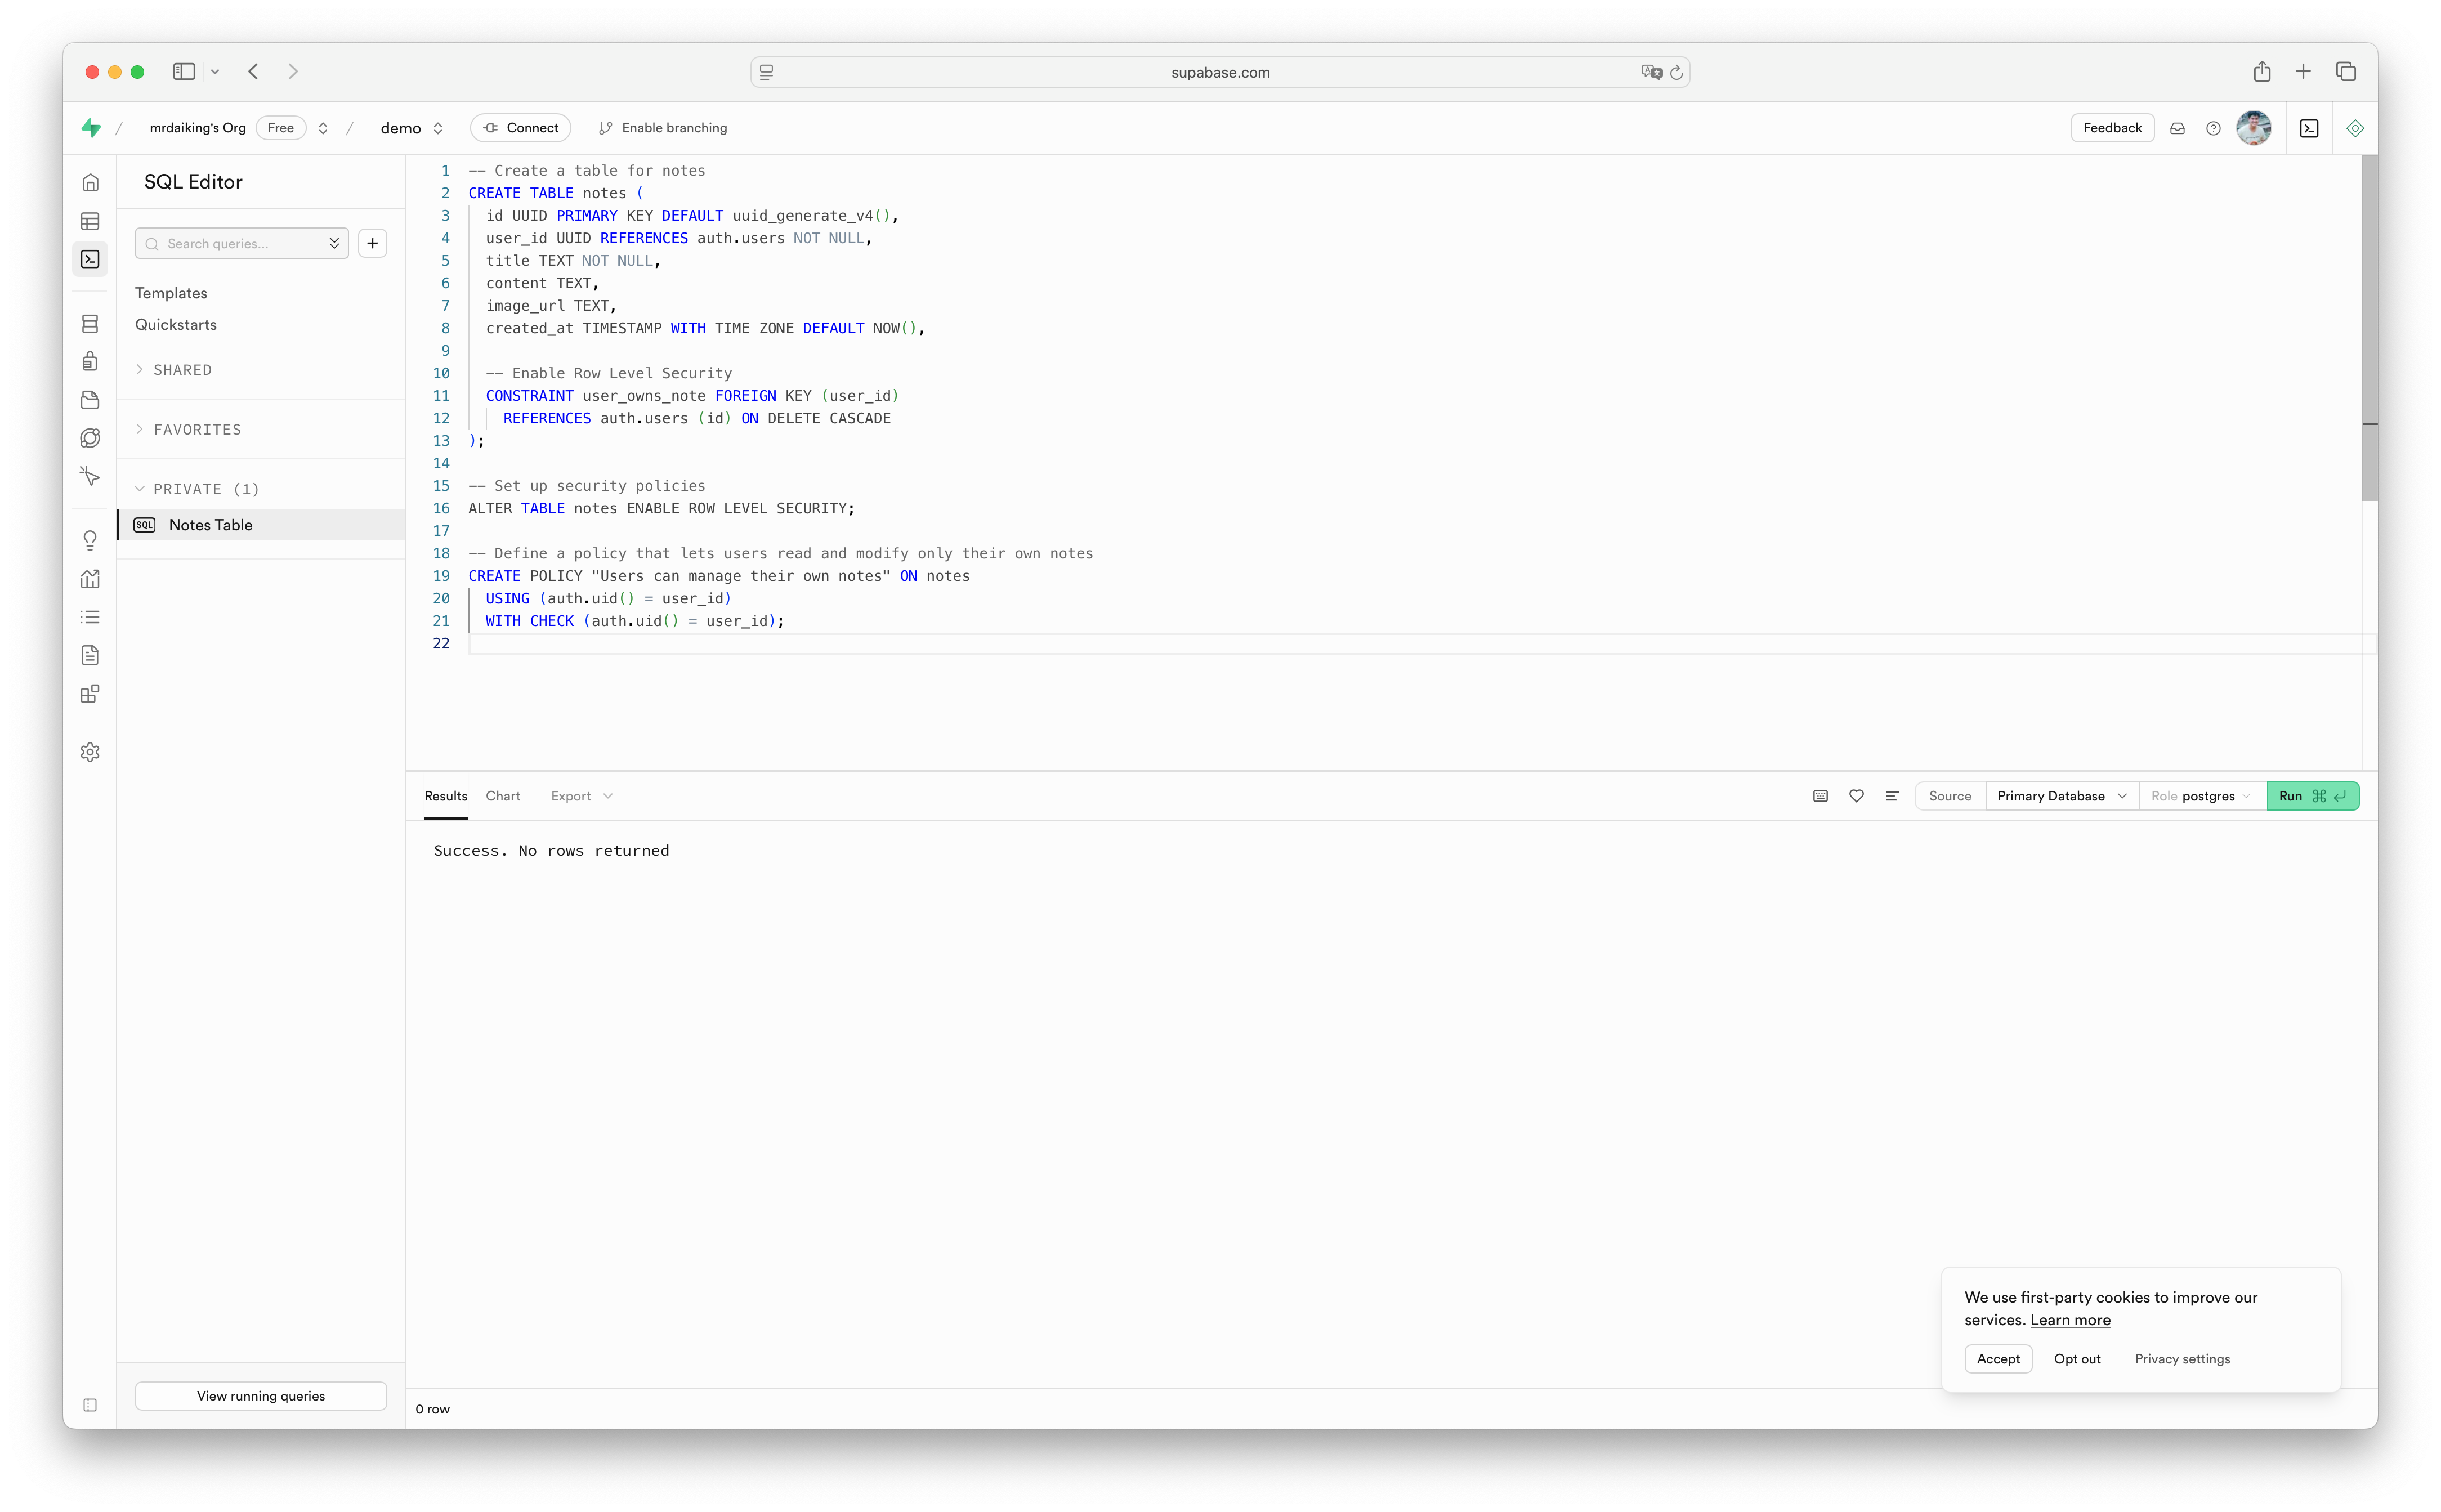The height and width of the screenshot is (1512, 2441).
Task: Open the Learn more cookie link
Action: click(x=2070, y=1320)
